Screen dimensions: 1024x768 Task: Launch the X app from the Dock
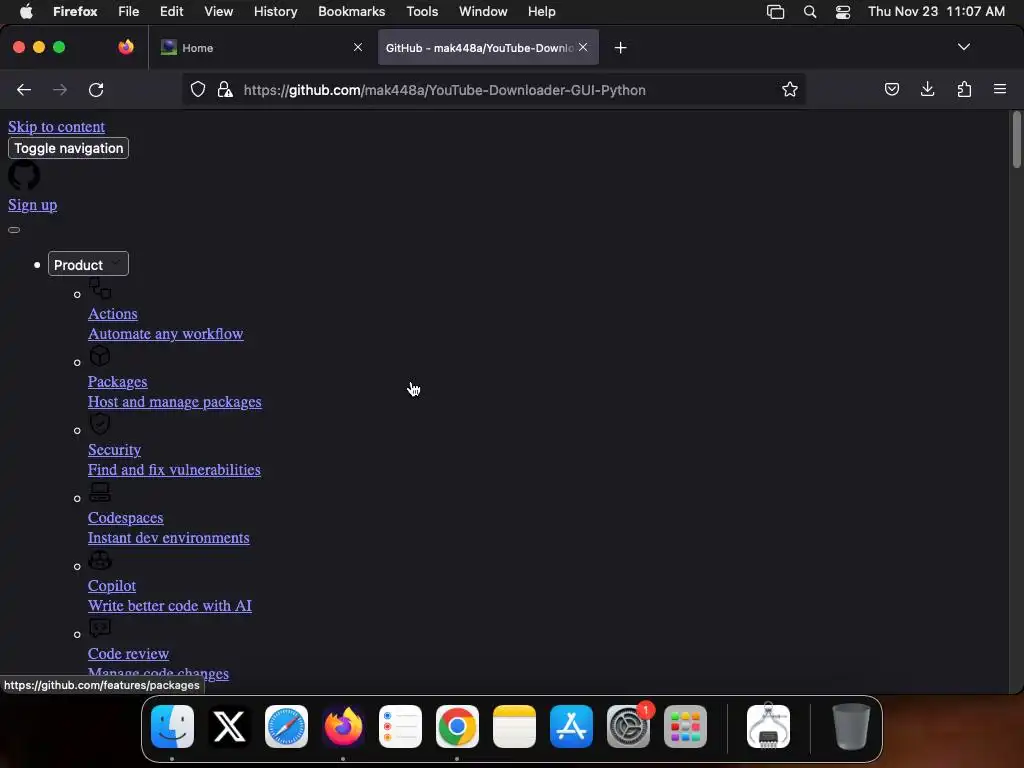pyautogui.click(x=229, y=726)
